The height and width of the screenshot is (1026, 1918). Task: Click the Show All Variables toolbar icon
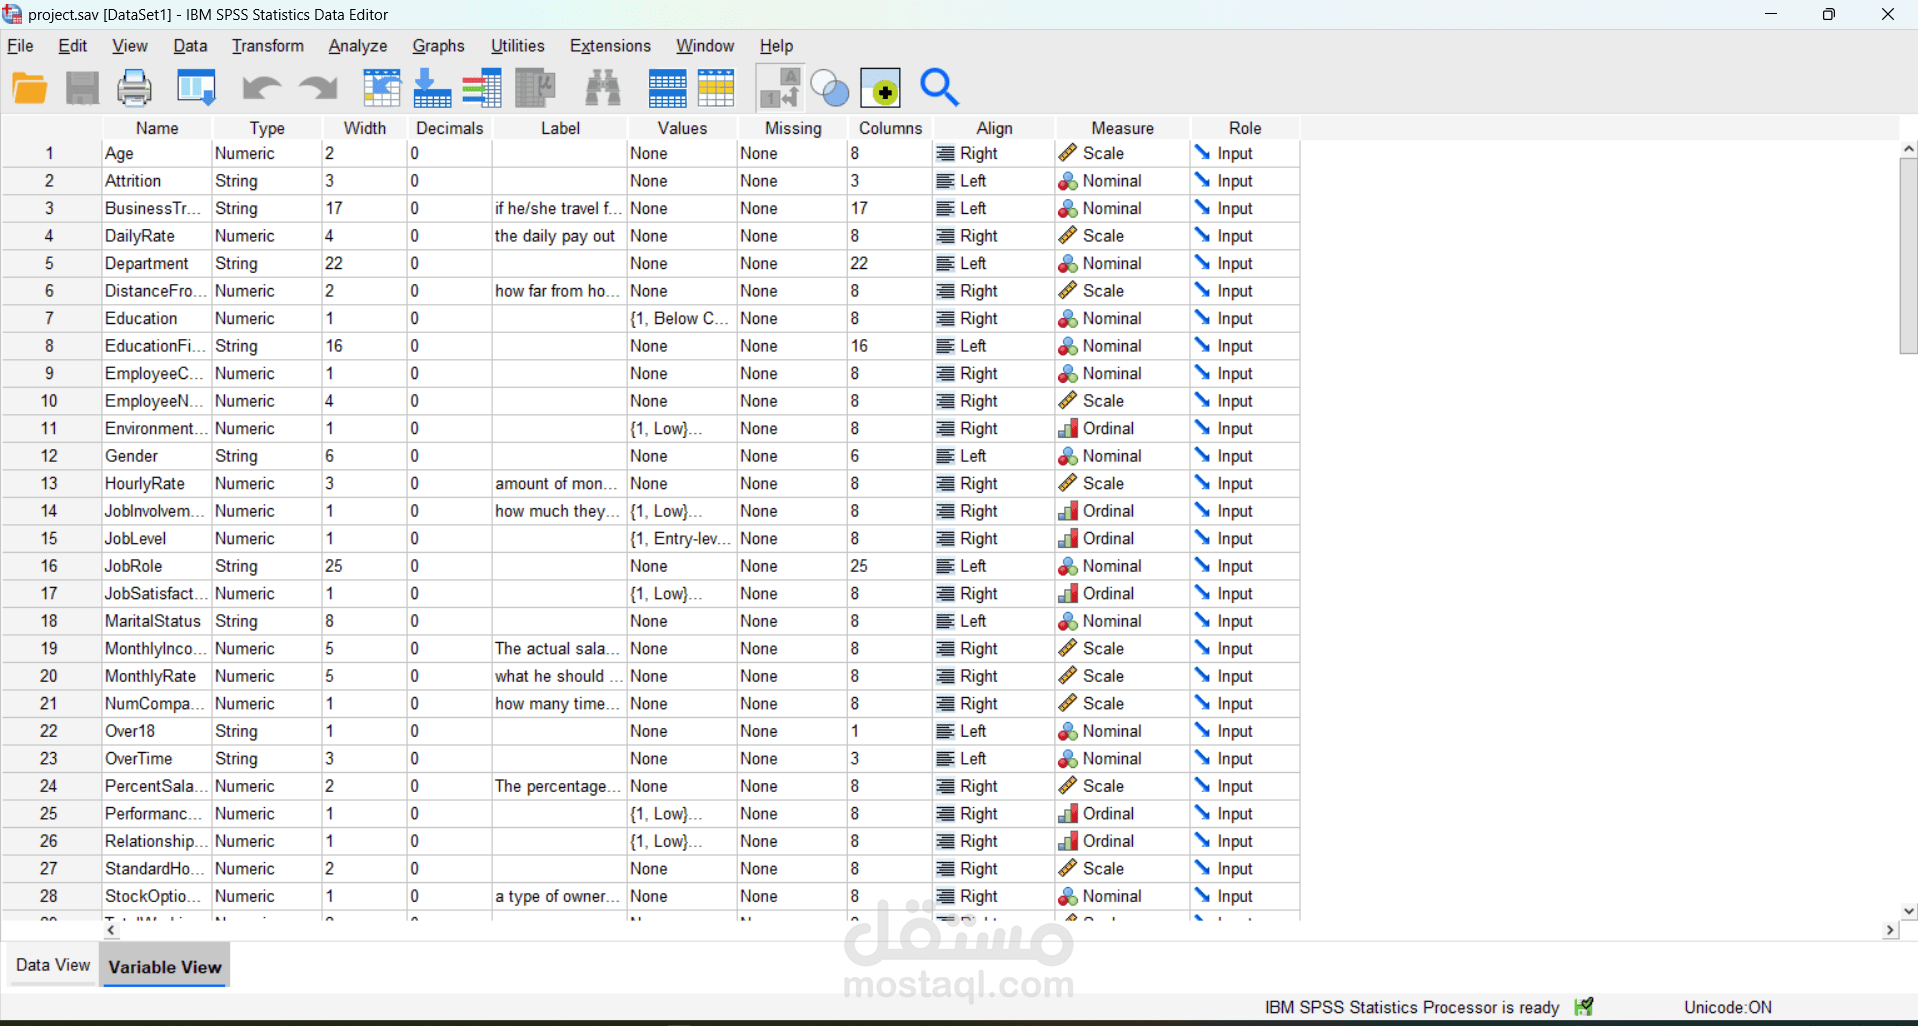(x=881, y=89)
